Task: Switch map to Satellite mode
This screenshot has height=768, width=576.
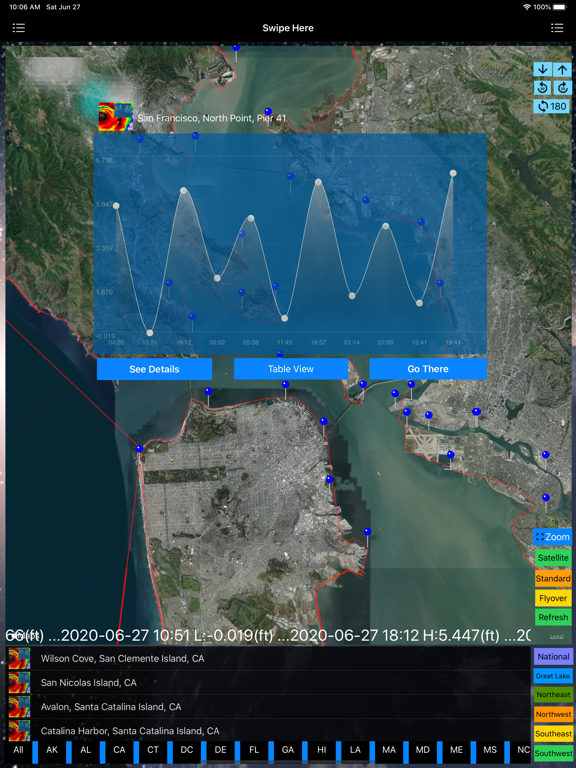Action: (x=553, y=557)
